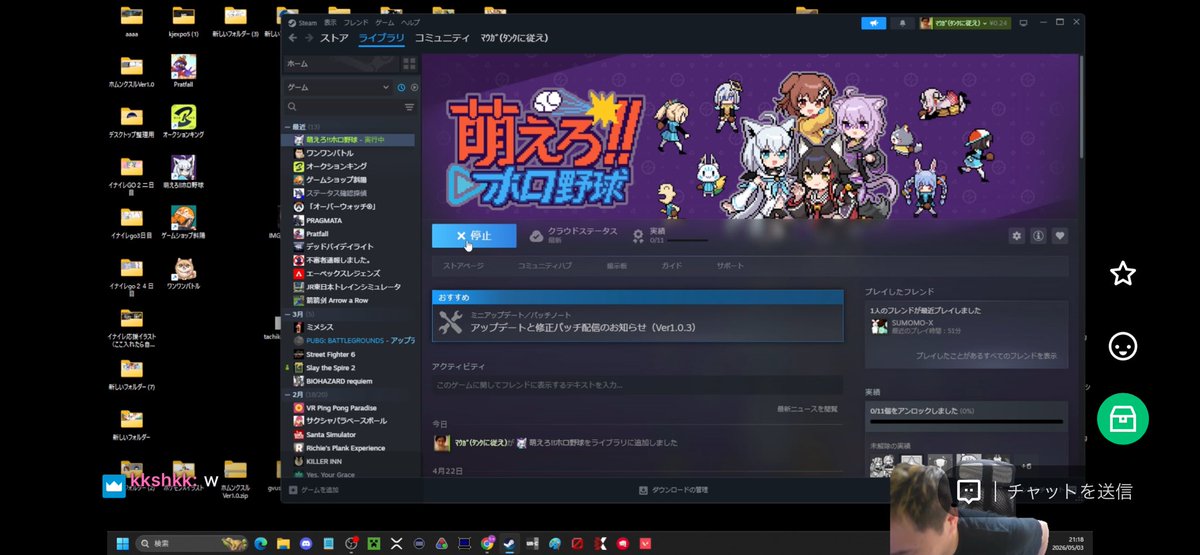Click the library search field
1200x555 pixels.
[x=342, y=106]
